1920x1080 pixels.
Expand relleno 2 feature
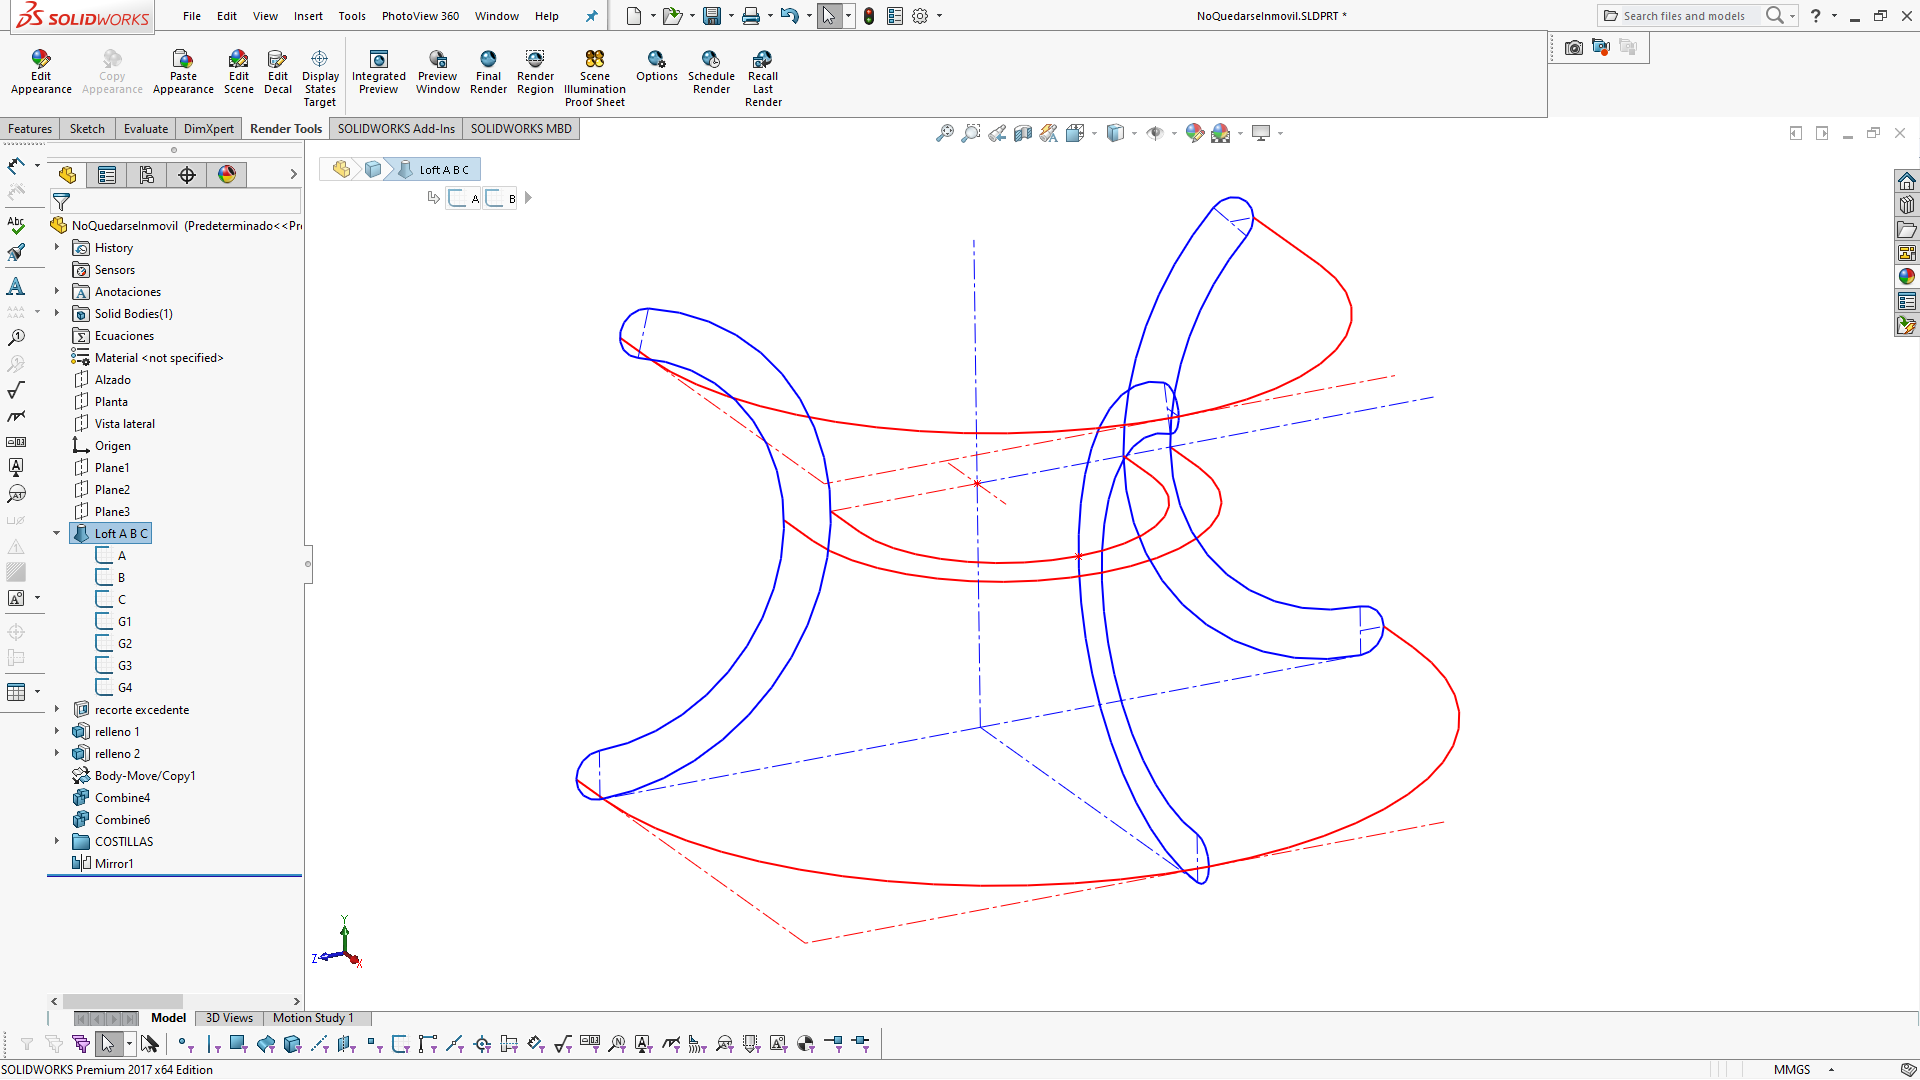pos(57,753)
